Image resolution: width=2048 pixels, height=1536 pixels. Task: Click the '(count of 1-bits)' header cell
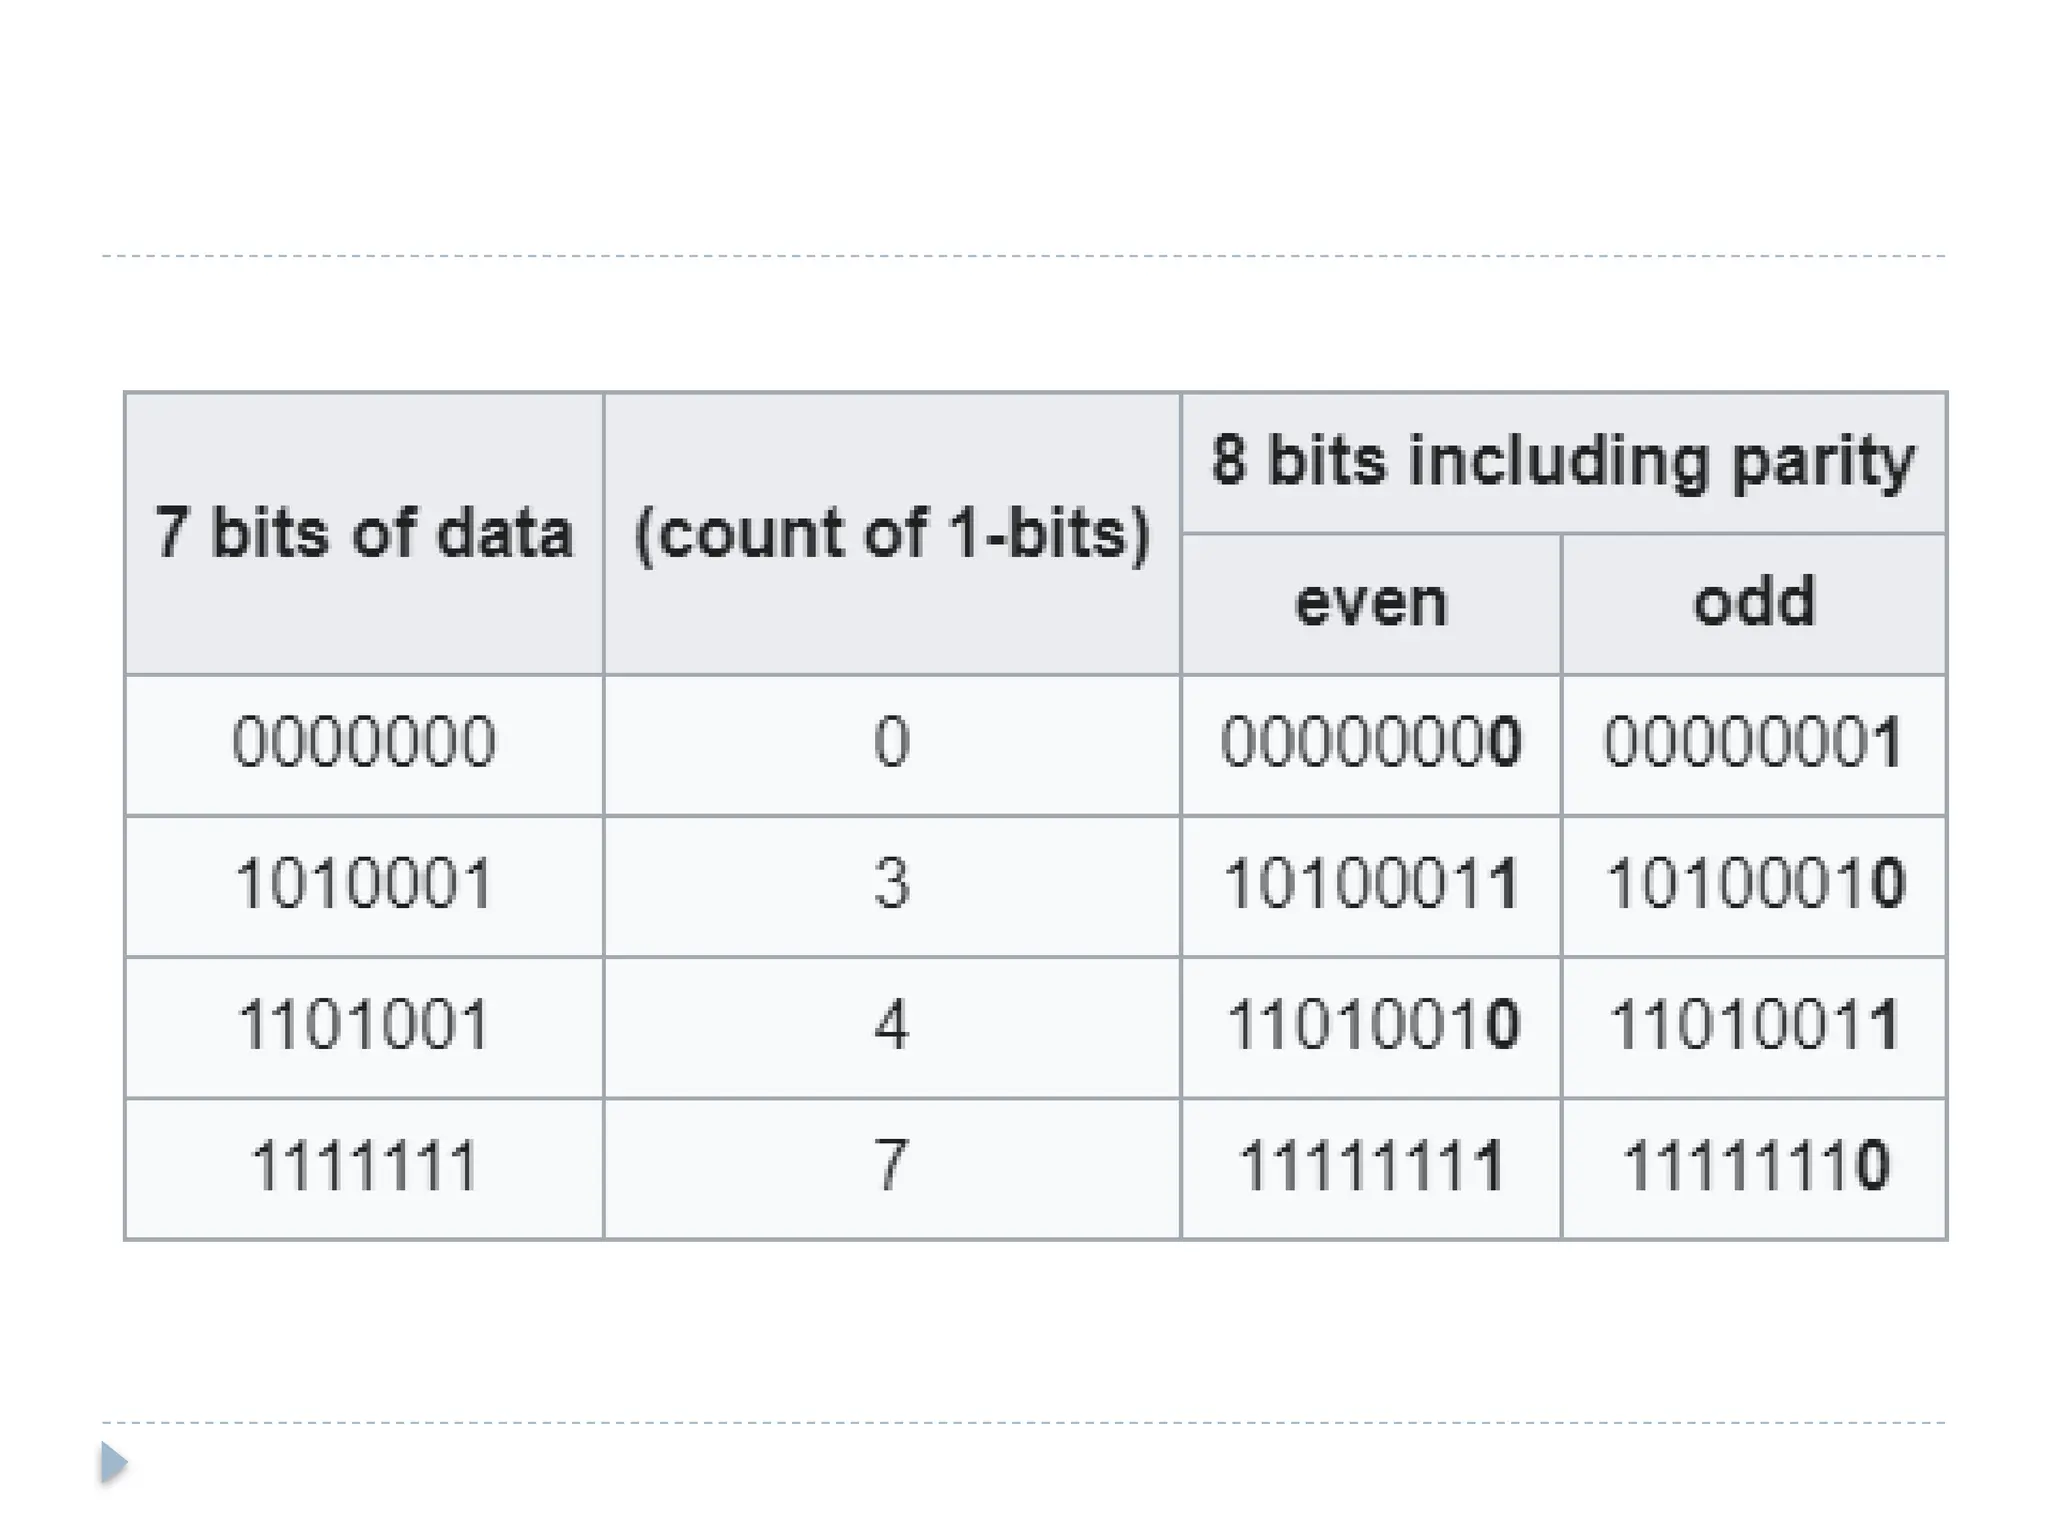(x=891, y=533)
